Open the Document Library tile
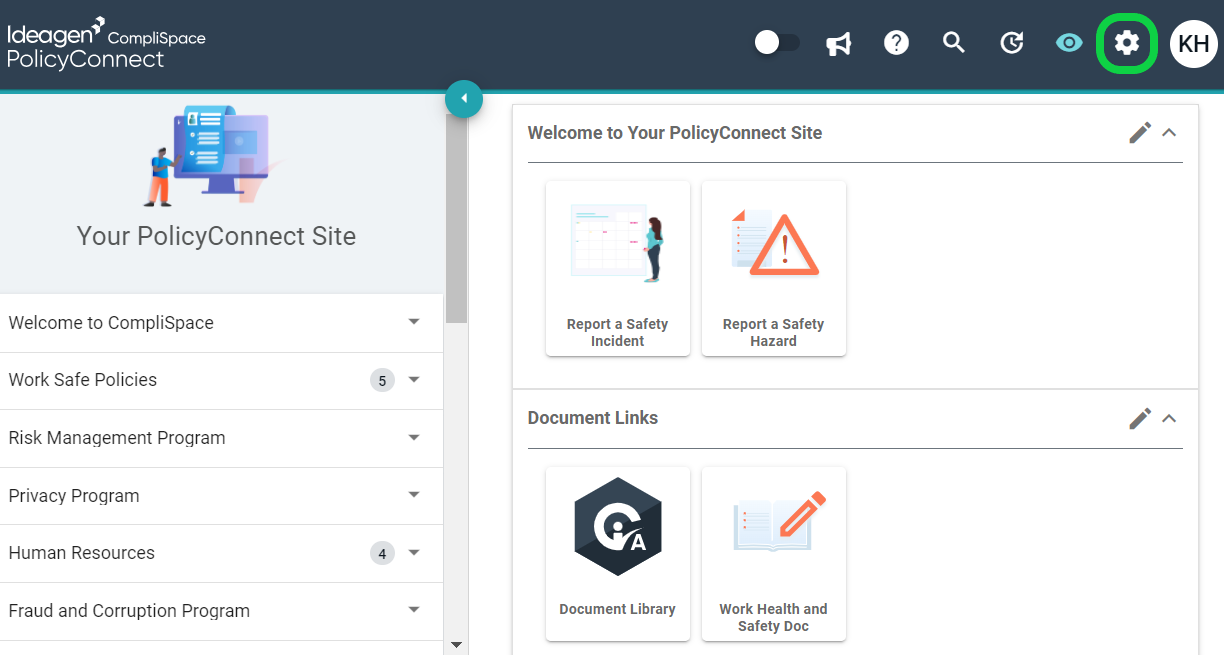Screen dimensions: 1224x655 [x=618, y=554]
